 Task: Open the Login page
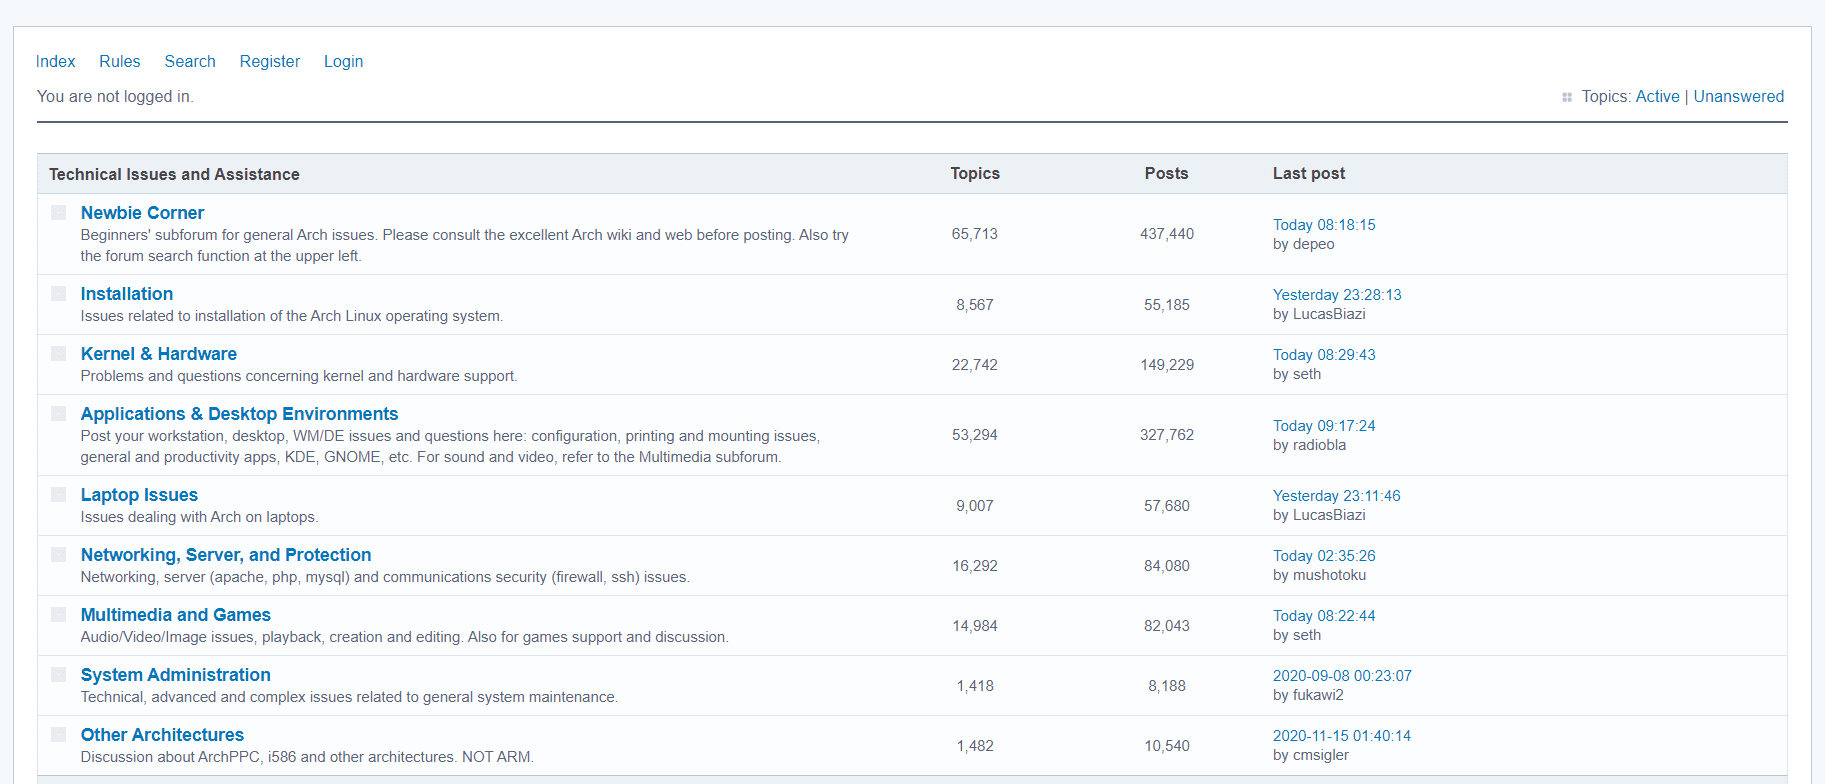point(343,61)
